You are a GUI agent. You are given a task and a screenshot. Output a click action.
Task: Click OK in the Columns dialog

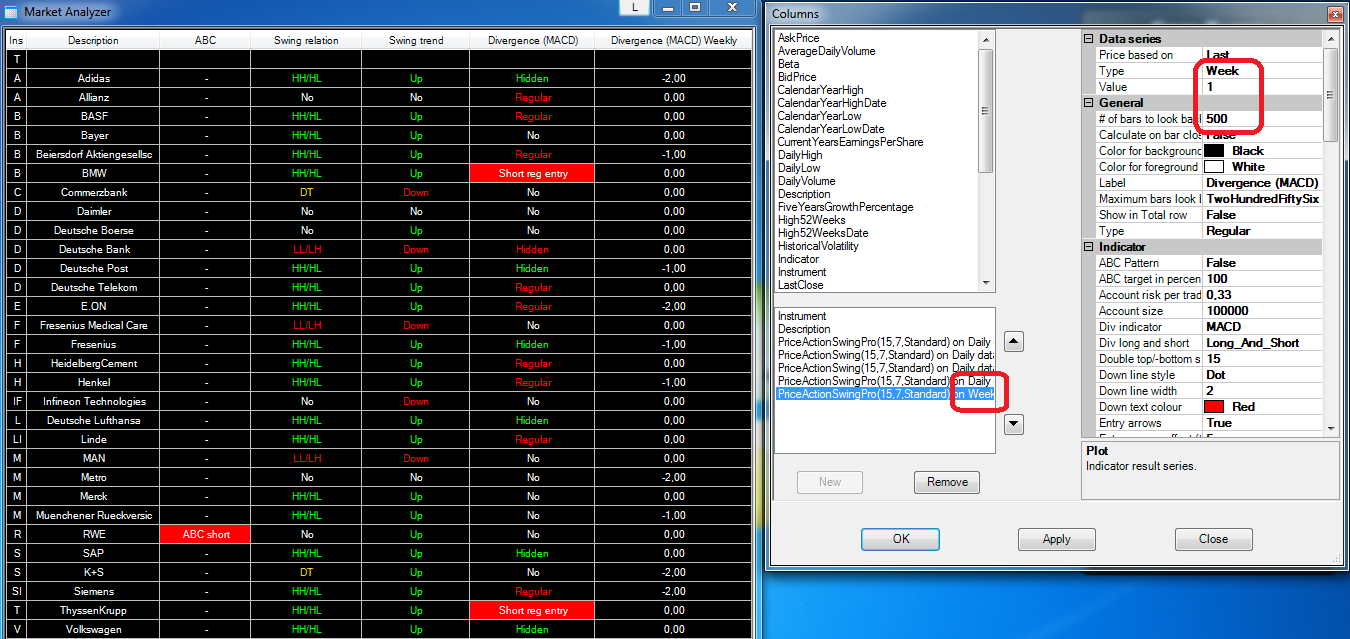(901, 539)
